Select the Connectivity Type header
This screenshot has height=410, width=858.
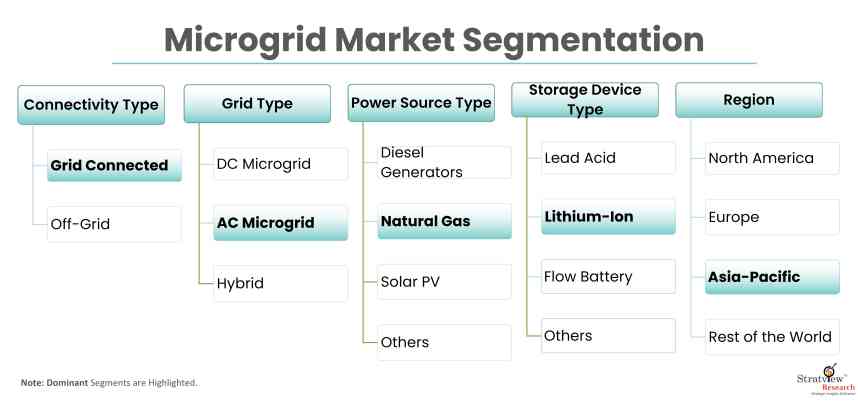point(92,104)
